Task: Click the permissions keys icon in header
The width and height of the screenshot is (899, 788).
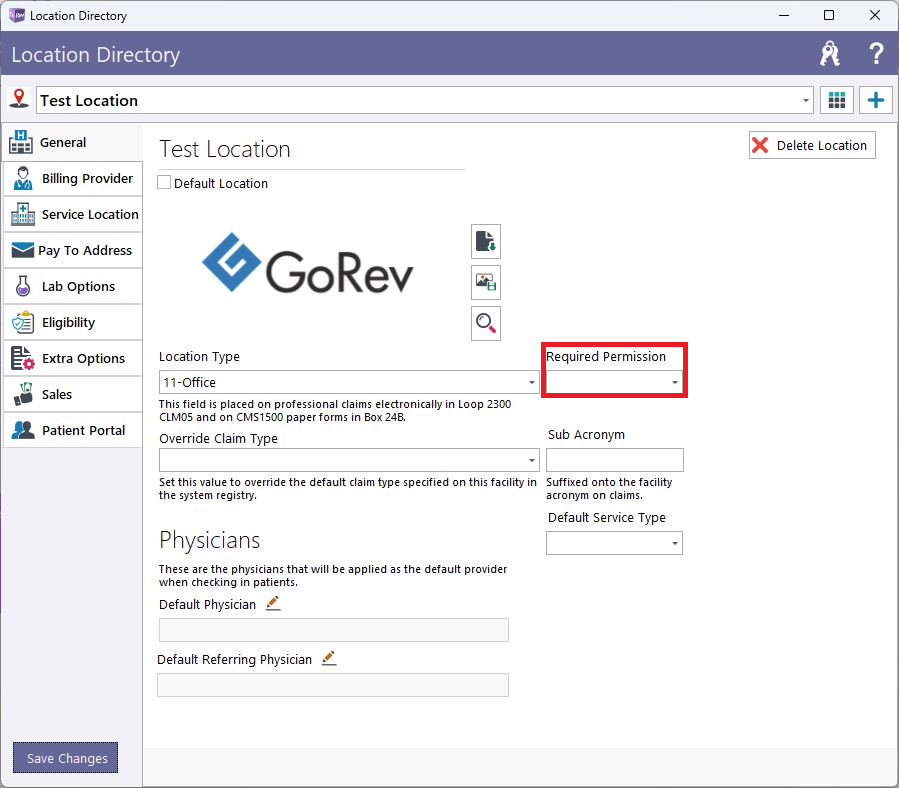Action: (830, 54)
